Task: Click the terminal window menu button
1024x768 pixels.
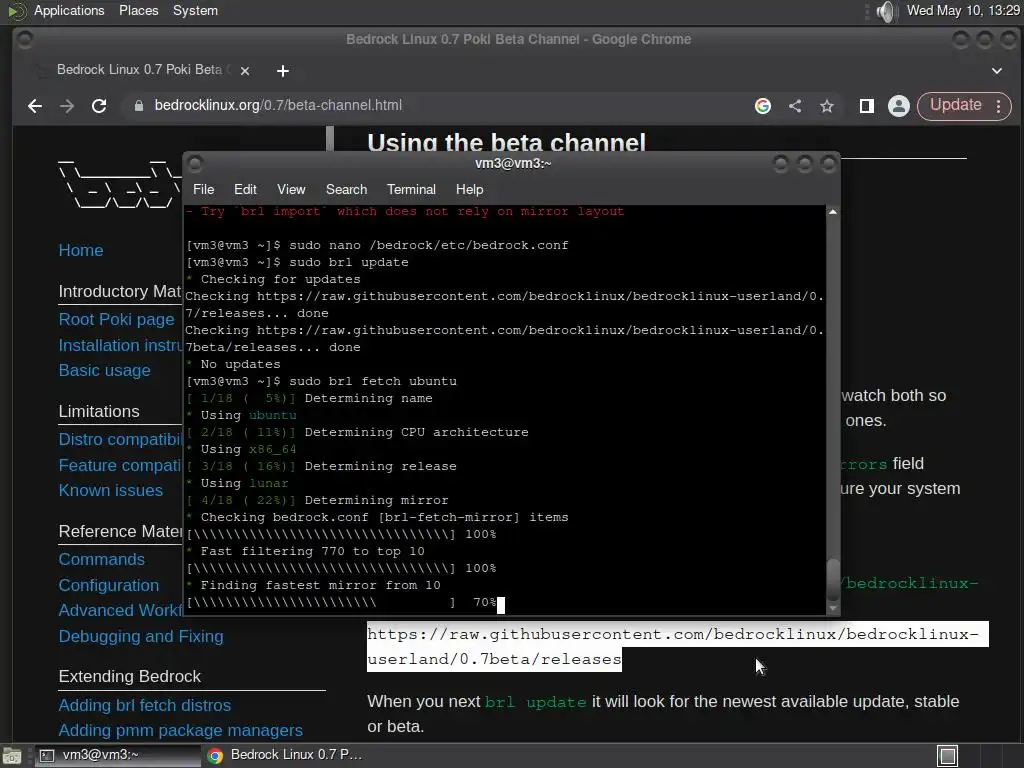Action: pos(195,163)
